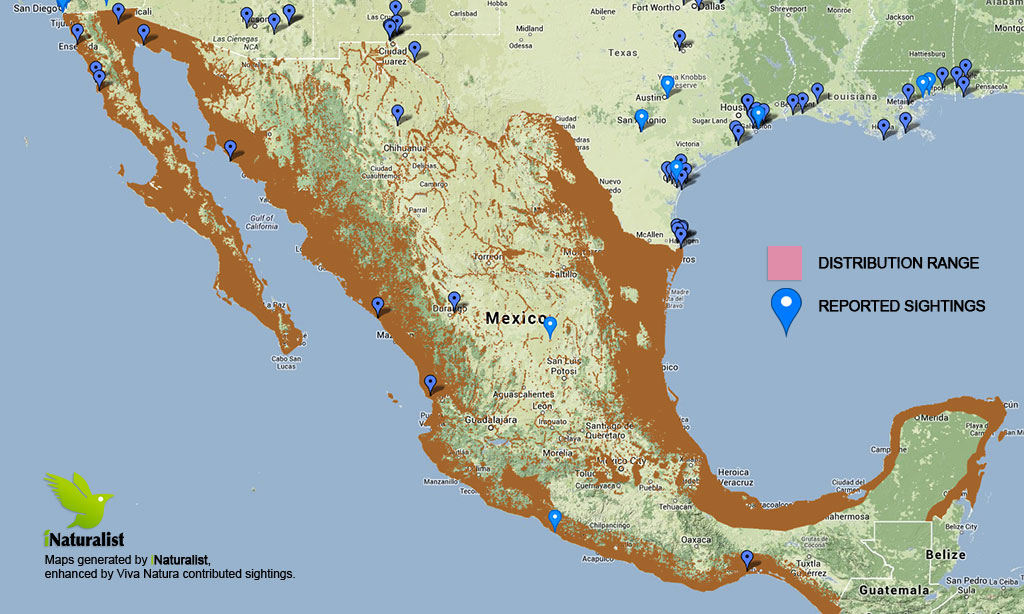The image size is (1024, 614).
Task: Select the 'Puebla' city label
Action: click(650, 487)
